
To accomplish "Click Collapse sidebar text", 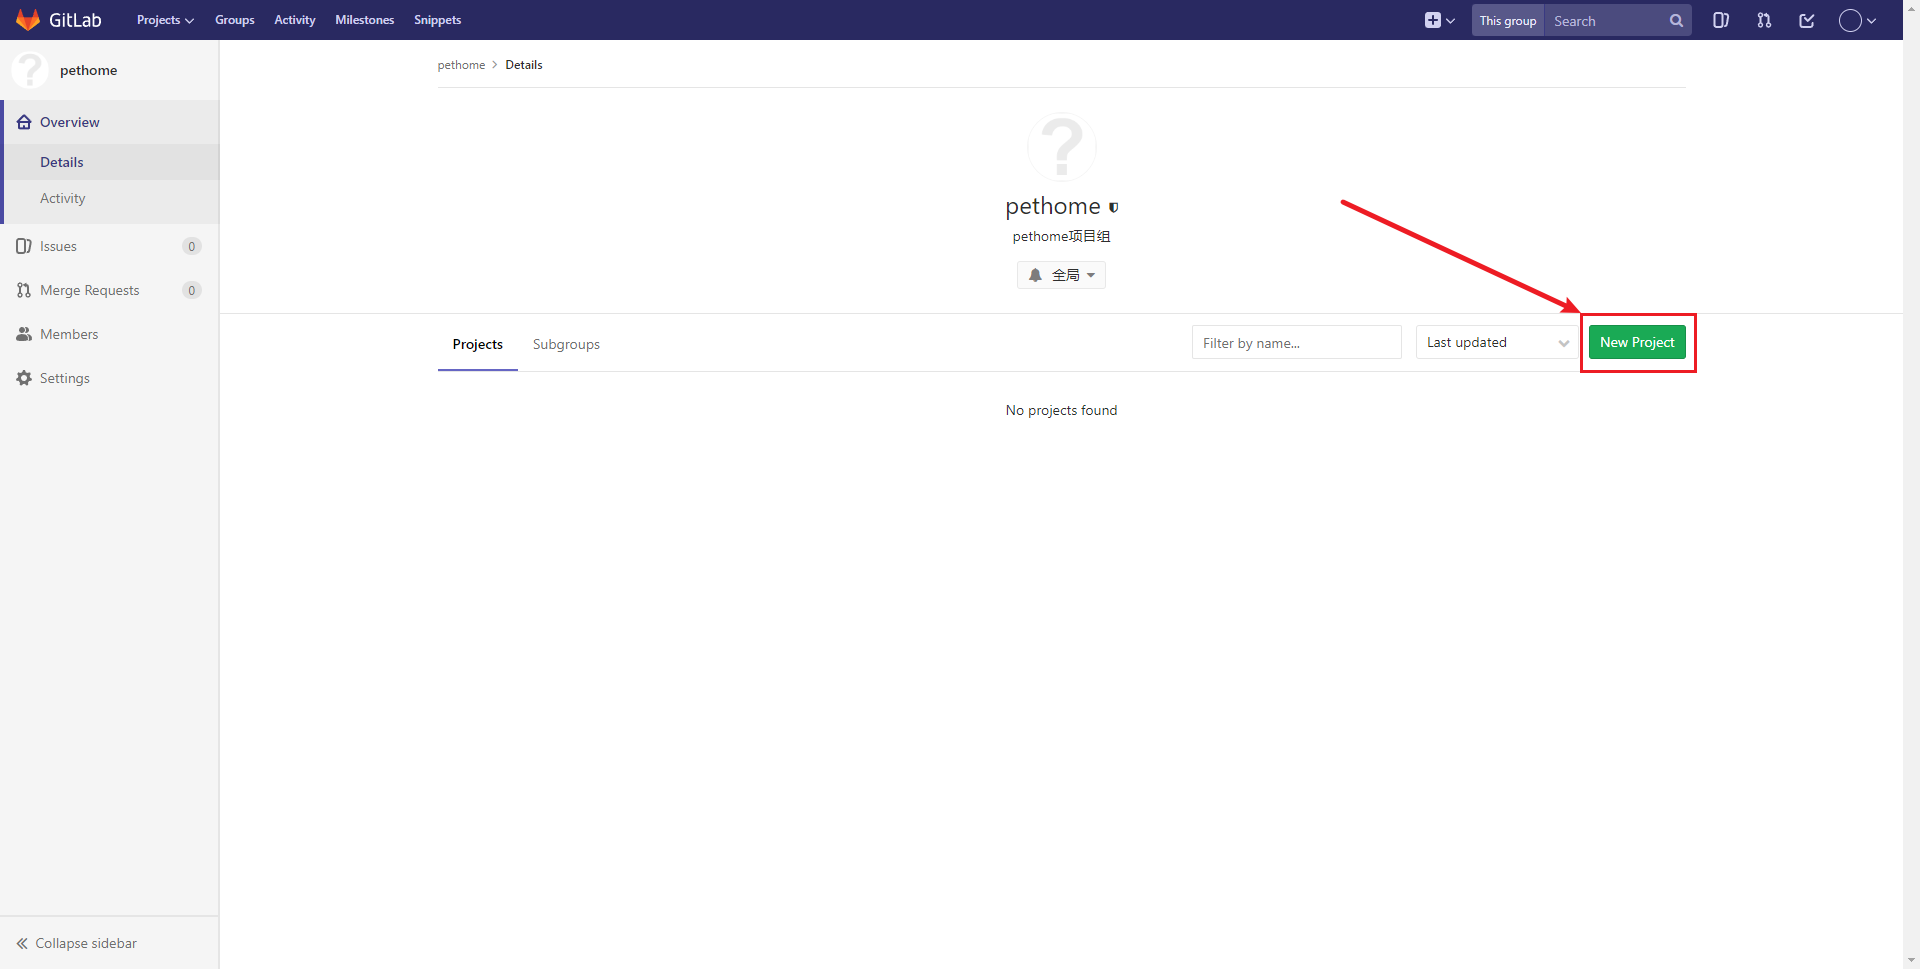I will [86, 943].
